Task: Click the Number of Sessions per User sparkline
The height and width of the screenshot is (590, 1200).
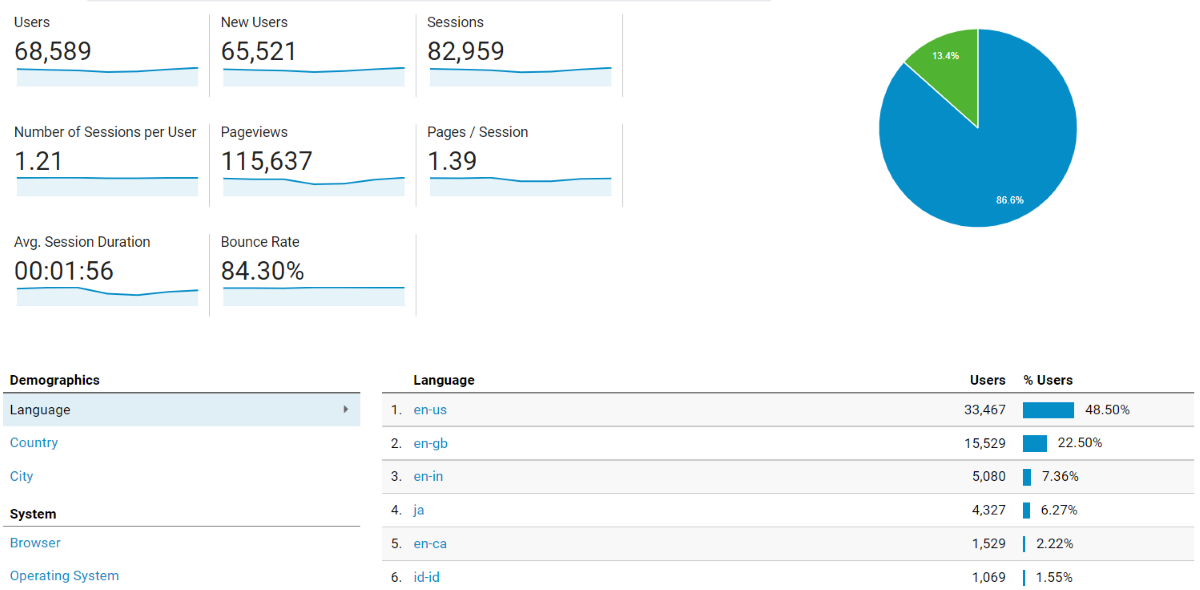Action: (x=107, y=186)
